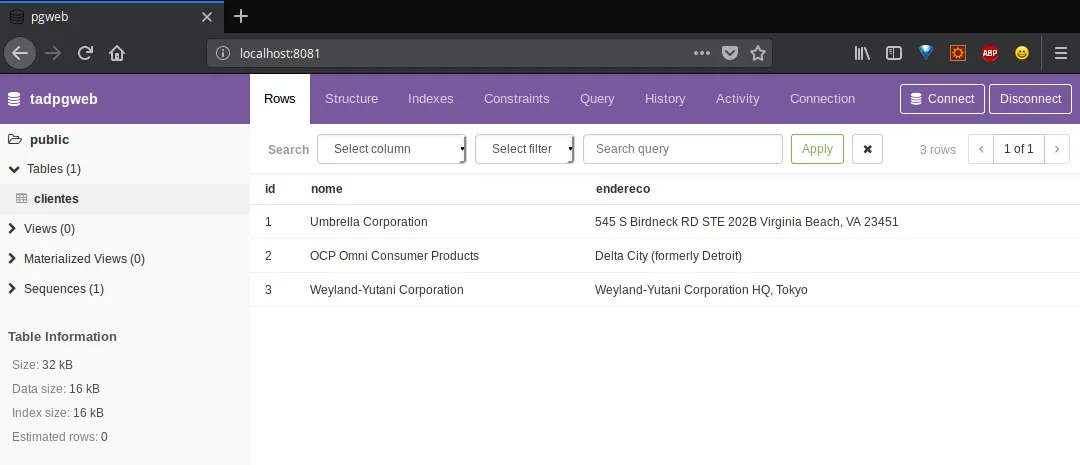1080x465 pixels.
Task: Switch to the Rows tab
Action: point(280,99)
